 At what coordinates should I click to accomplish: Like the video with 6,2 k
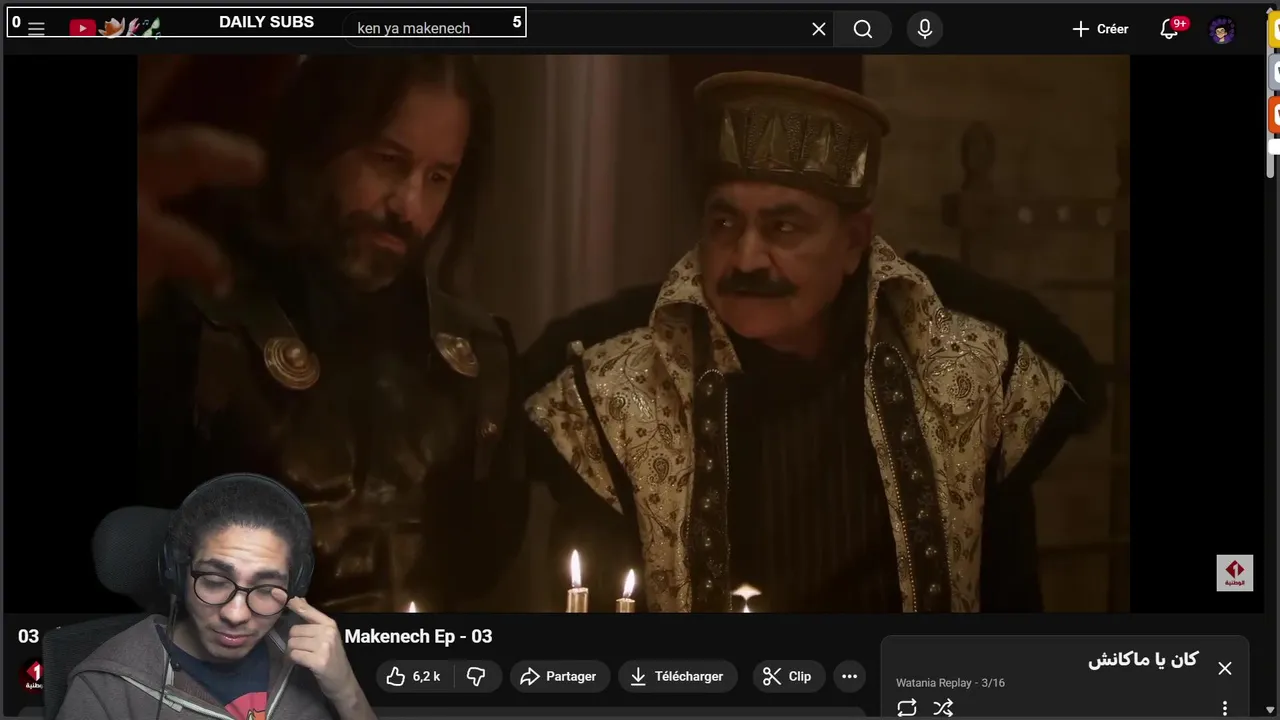pos(414,677)
